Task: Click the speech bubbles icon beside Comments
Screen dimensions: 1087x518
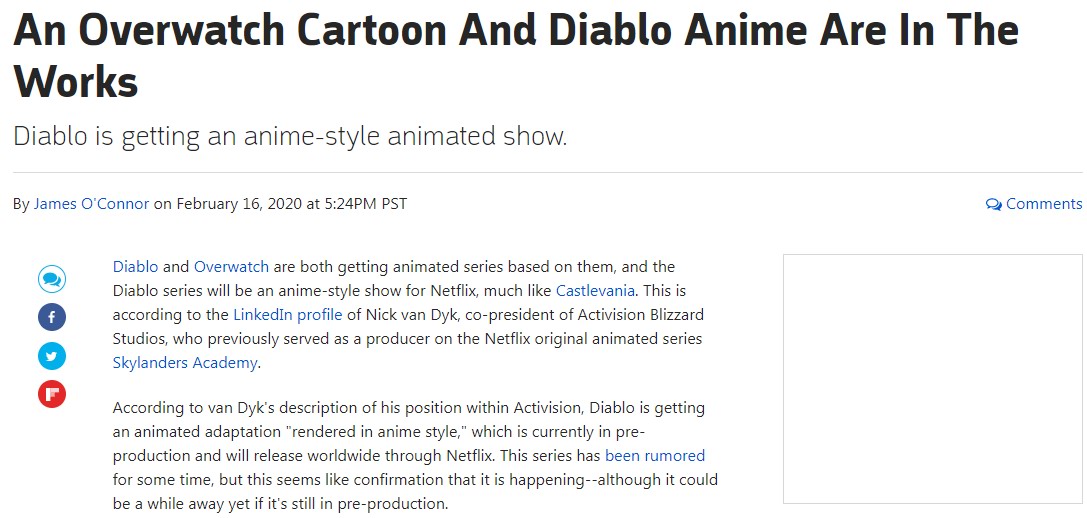Action: click(993, 204)
